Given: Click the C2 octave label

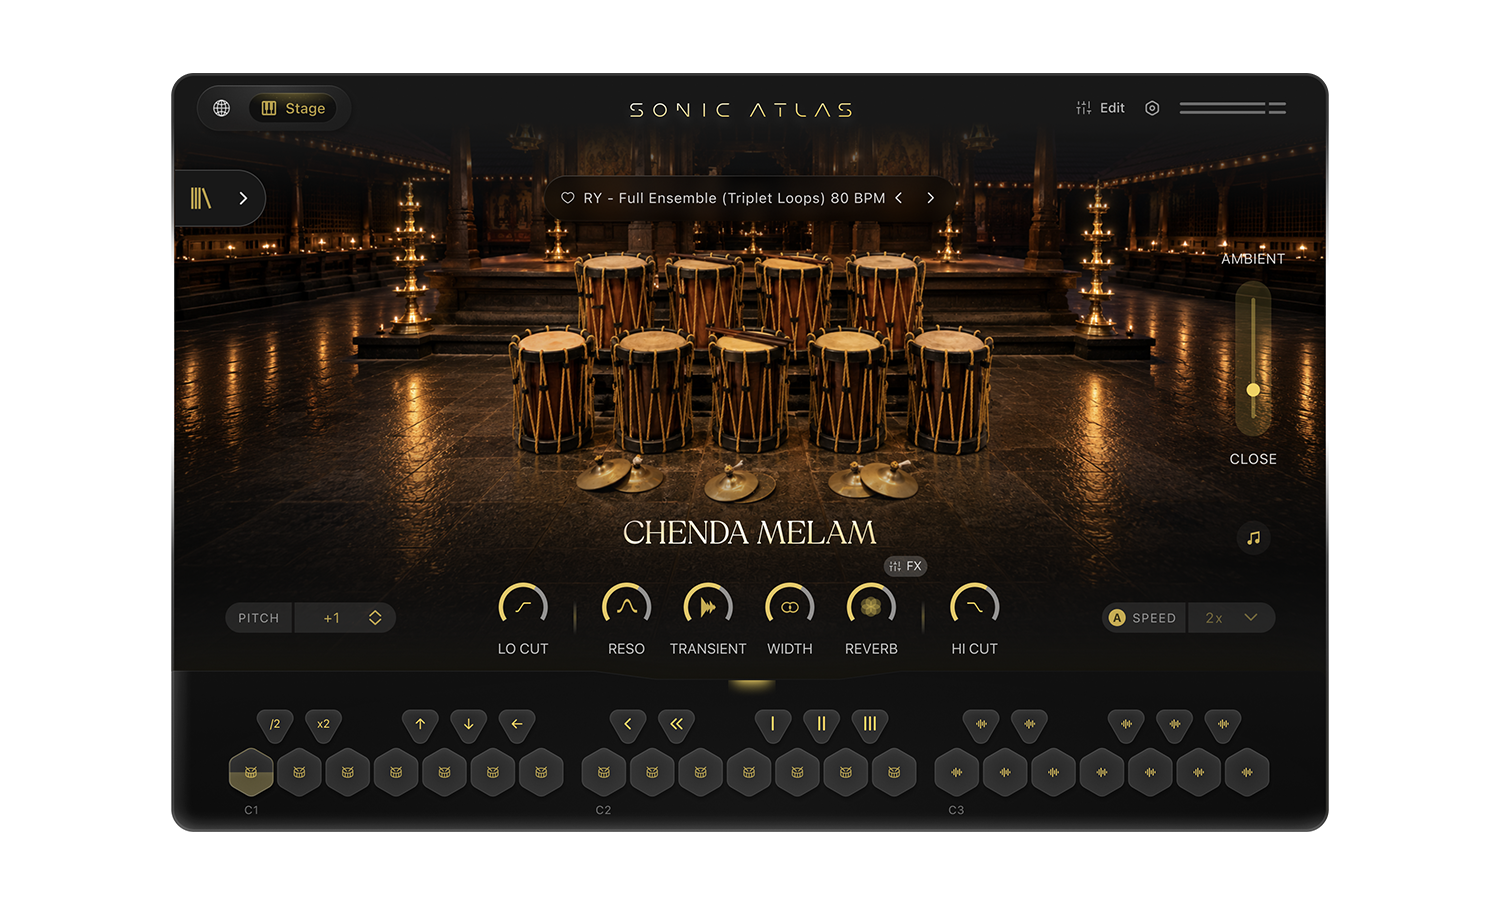Looking at the screenshot, I should (x=603, y=810).
